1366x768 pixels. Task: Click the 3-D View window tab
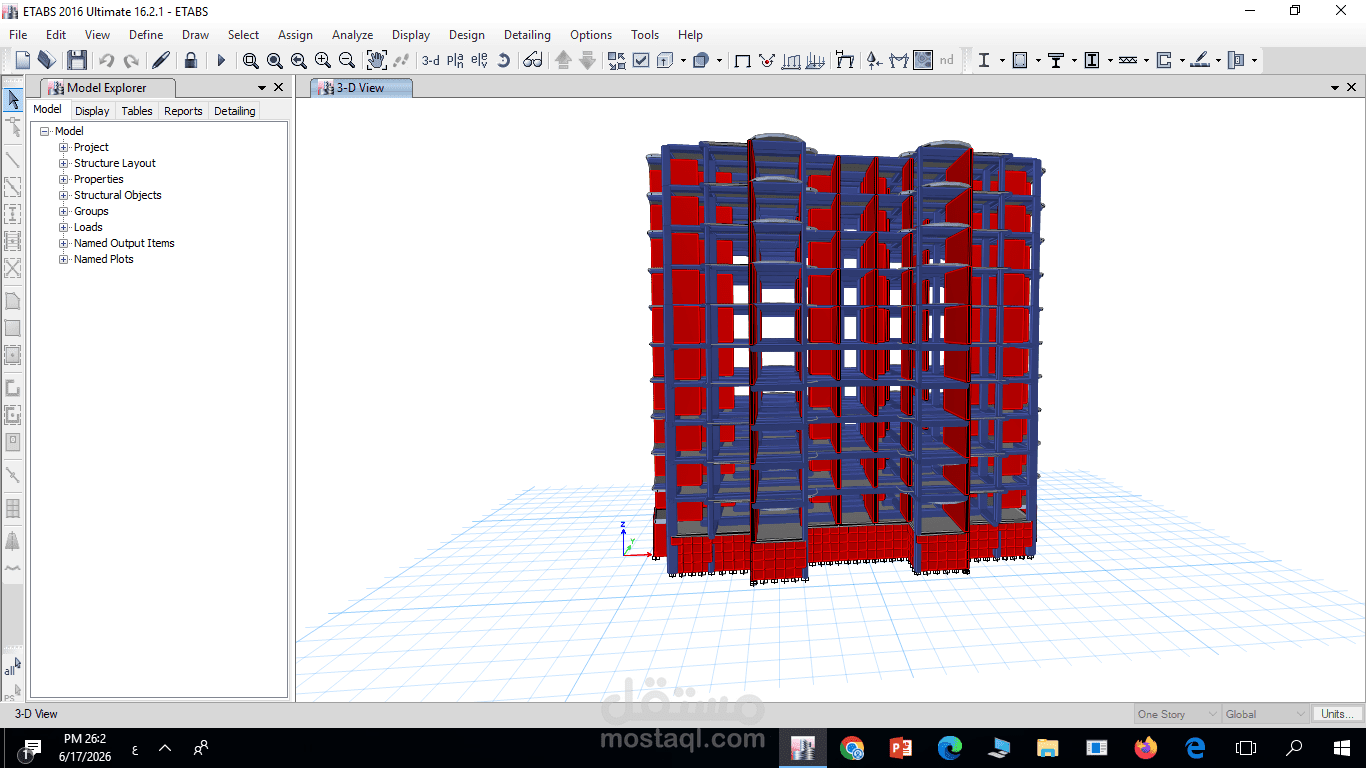361,88
